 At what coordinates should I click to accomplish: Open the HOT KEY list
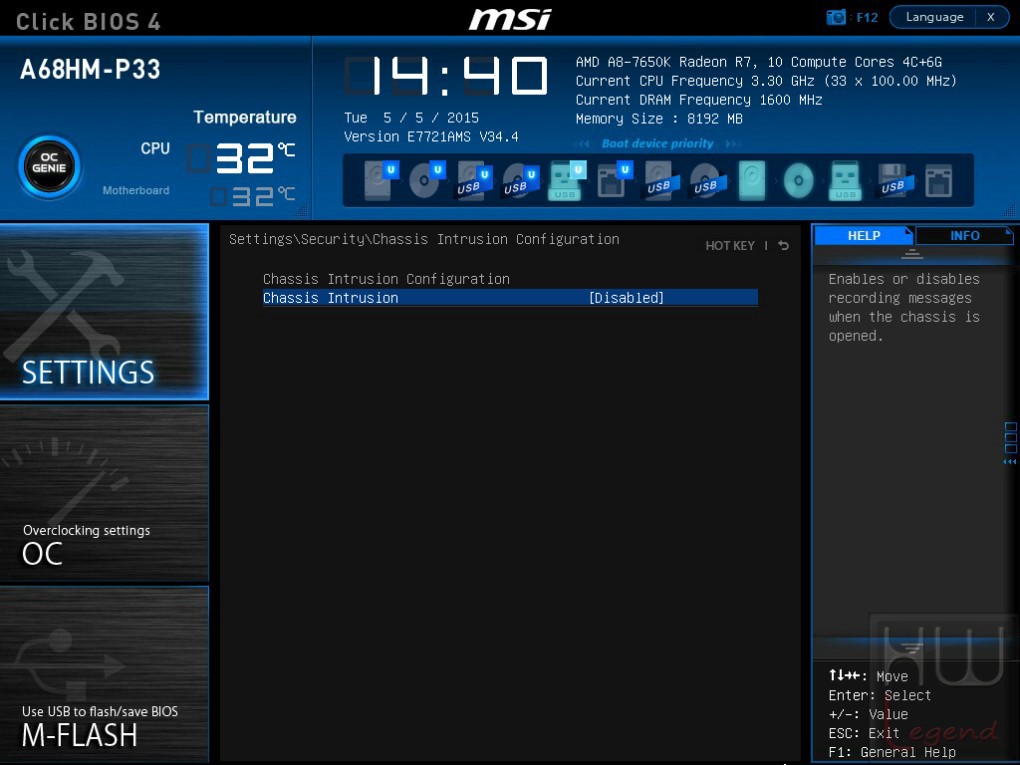click(730, 246)
